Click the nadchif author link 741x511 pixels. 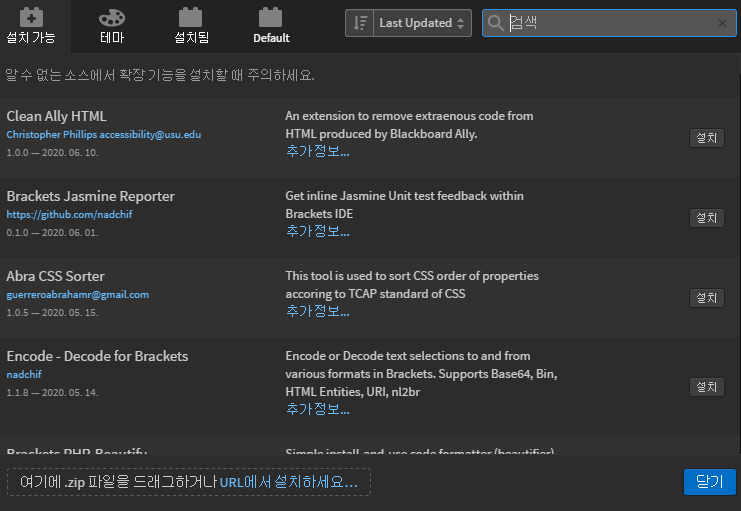[x=24, y=374]
